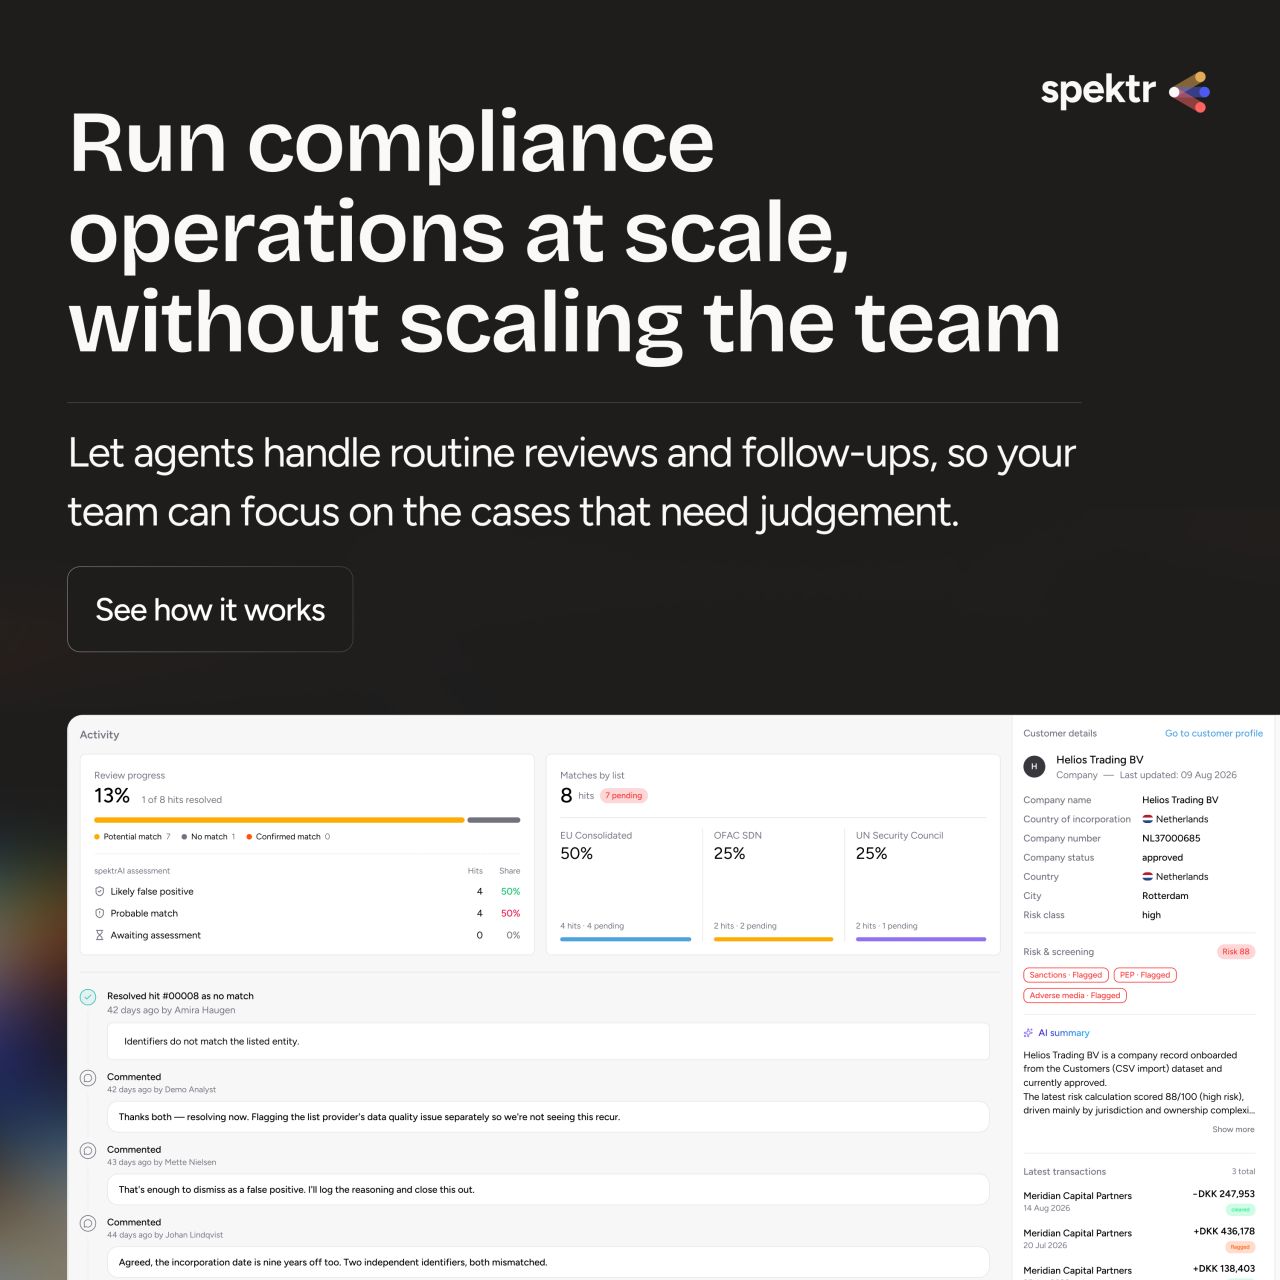The width and height of the screenshot is (1280, 1280).
Task: Select the Adverse media · Flagged tag
Action: point(1075,996)
